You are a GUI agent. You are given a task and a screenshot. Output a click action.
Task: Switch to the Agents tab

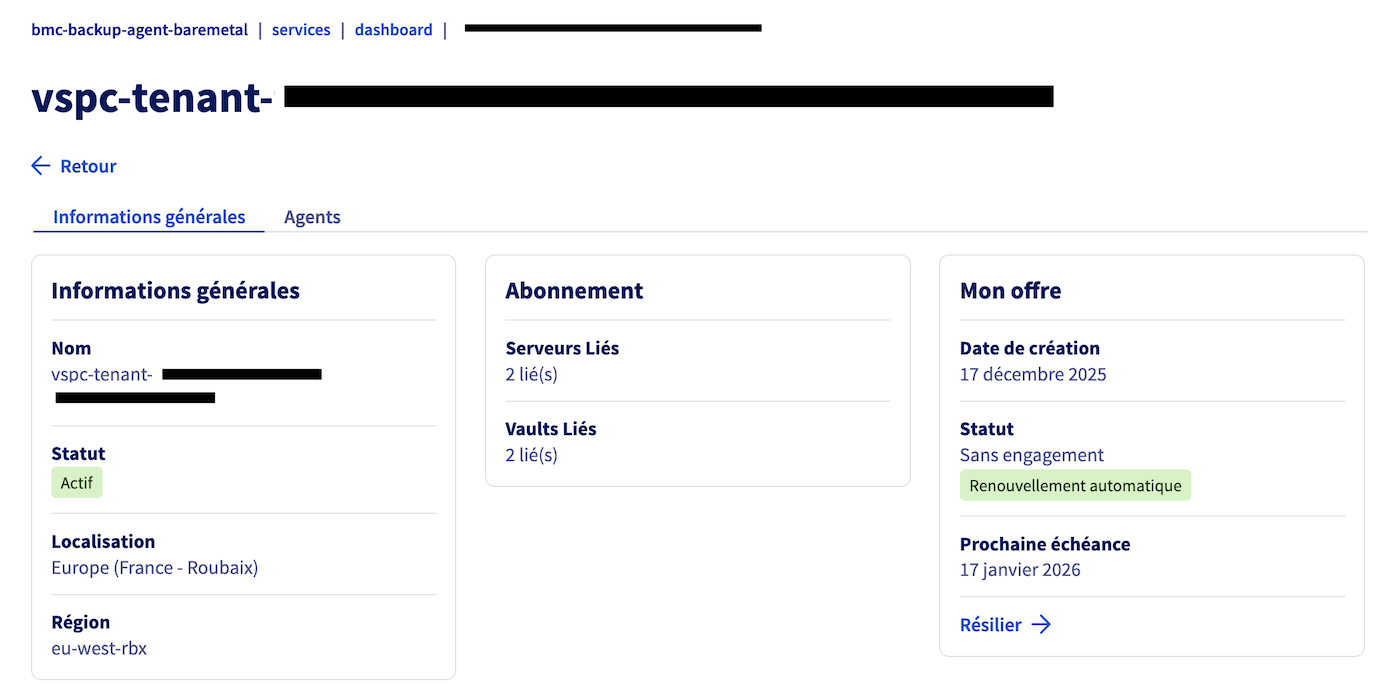(x=312, y=217)
